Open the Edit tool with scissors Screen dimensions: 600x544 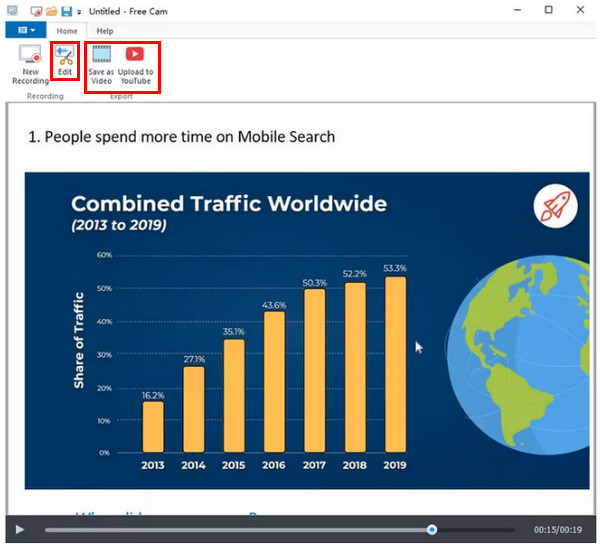tap(65, 60)
